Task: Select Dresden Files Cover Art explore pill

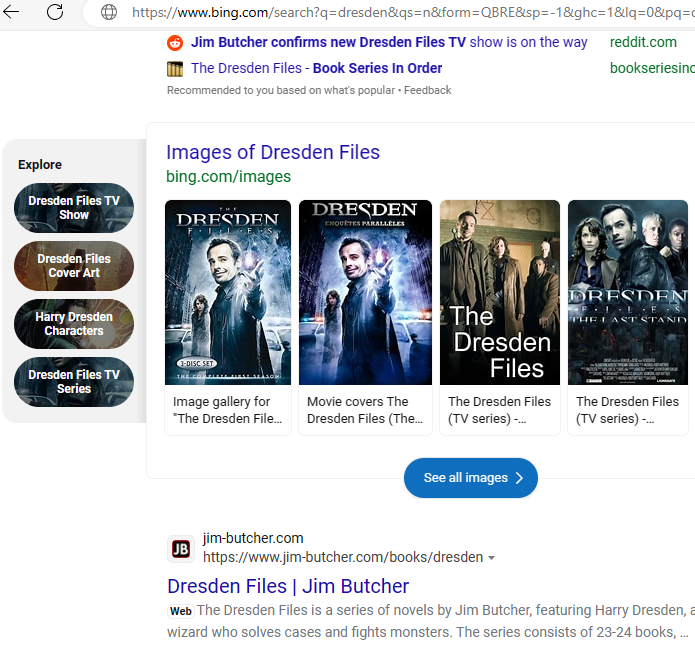Action: (x=74, y=266)
